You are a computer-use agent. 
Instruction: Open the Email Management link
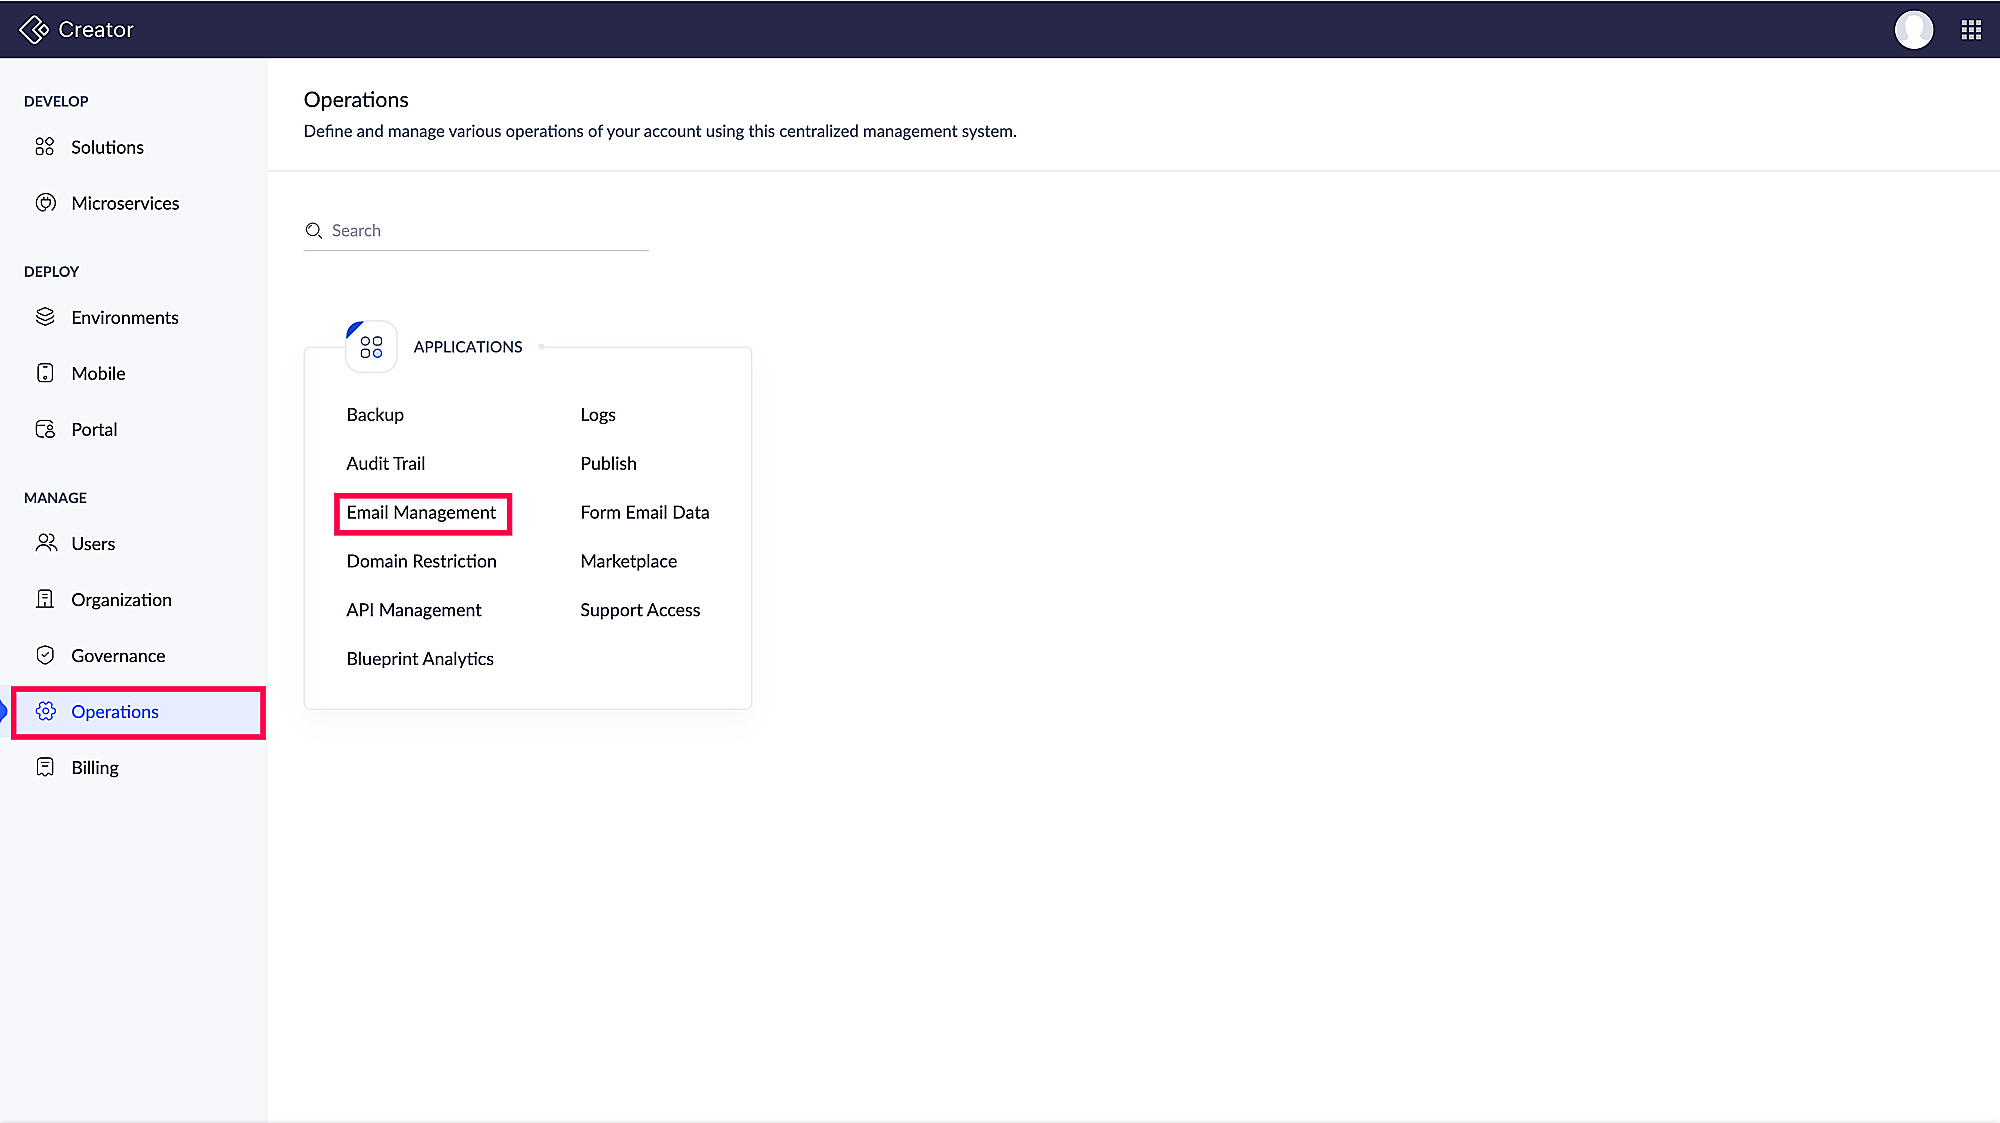pyautogui.click(x=421, y=512)
